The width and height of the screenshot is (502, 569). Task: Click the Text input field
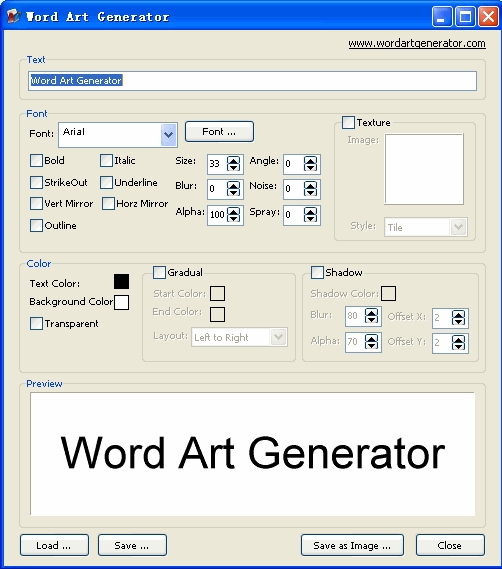253,81
